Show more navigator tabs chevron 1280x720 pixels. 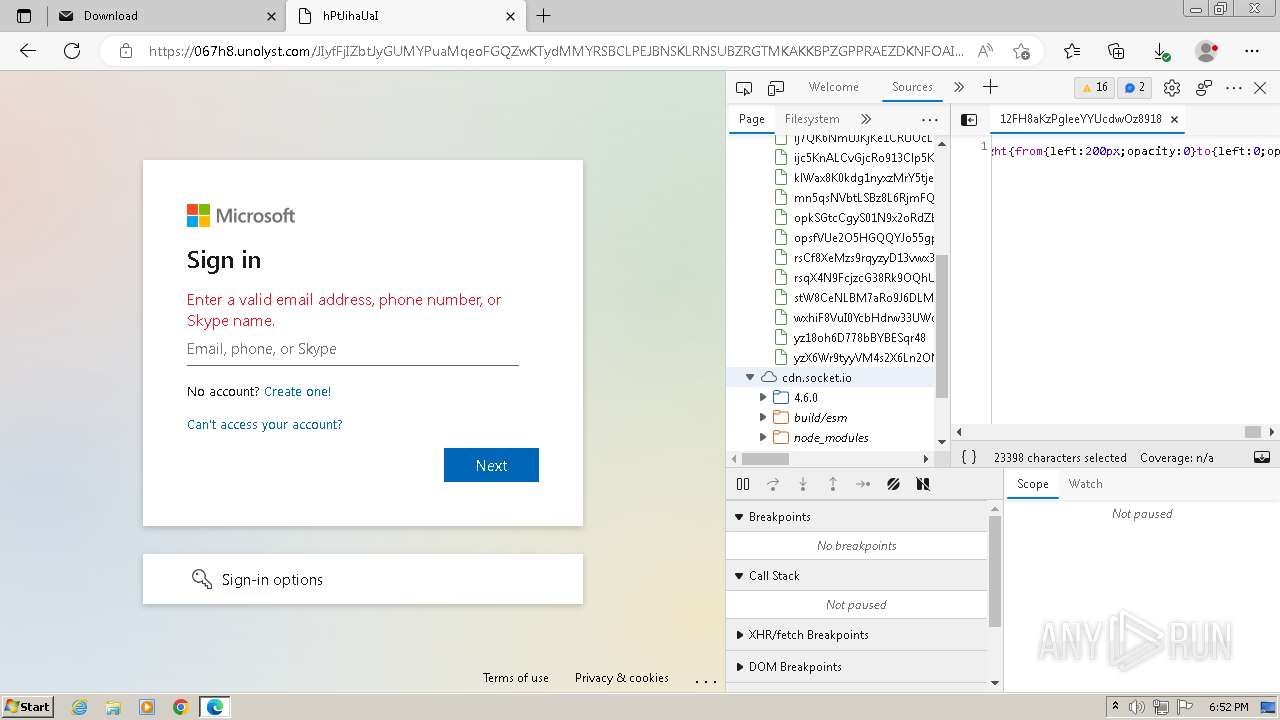[866, 119]
